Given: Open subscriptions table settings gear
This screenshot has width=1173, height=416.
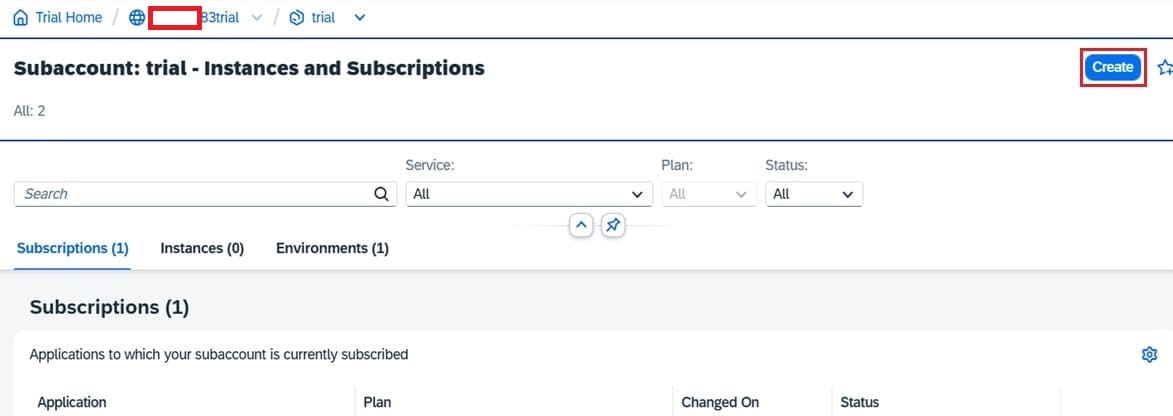Looking at the screenshot, I should (1149, 354).
